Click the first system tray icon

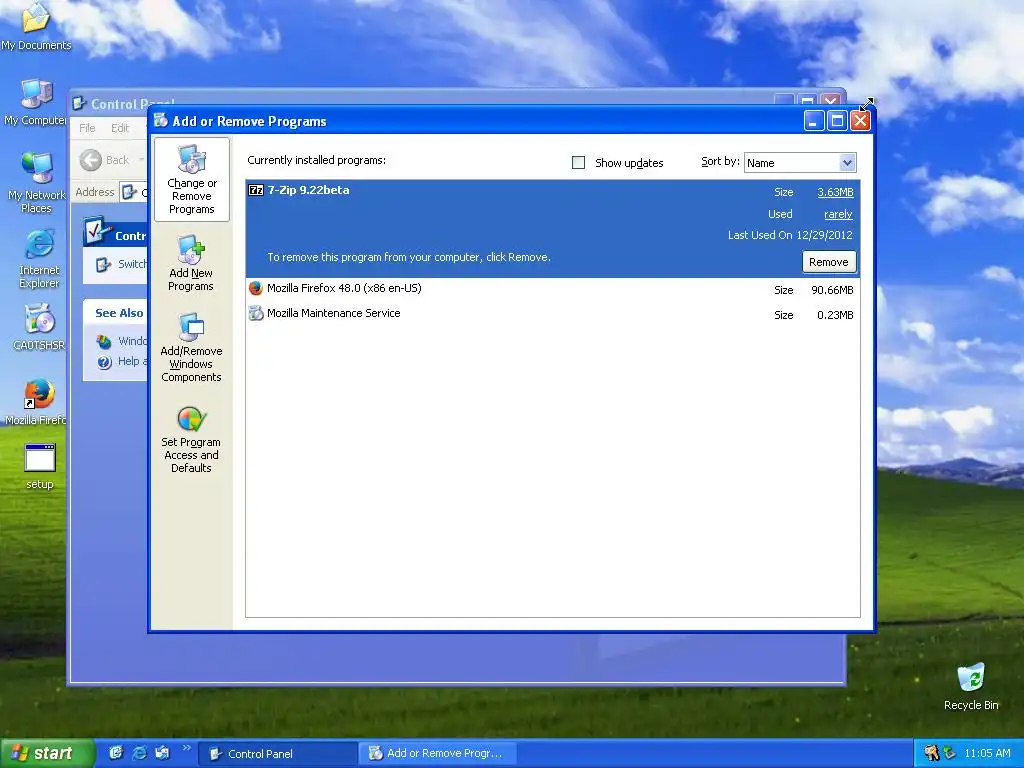tap(932, 753)
